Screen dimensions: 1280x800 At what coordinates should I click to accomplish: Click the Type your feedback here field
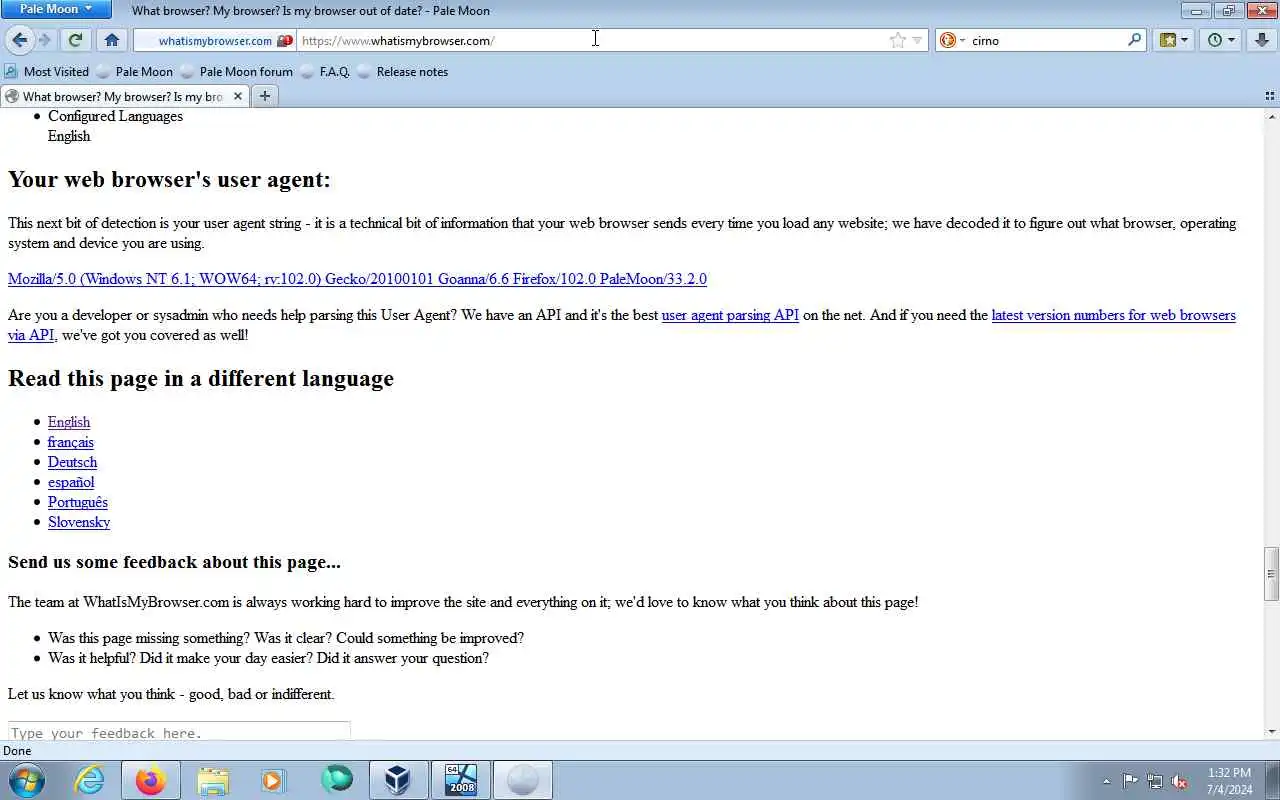tap(179, 732)
